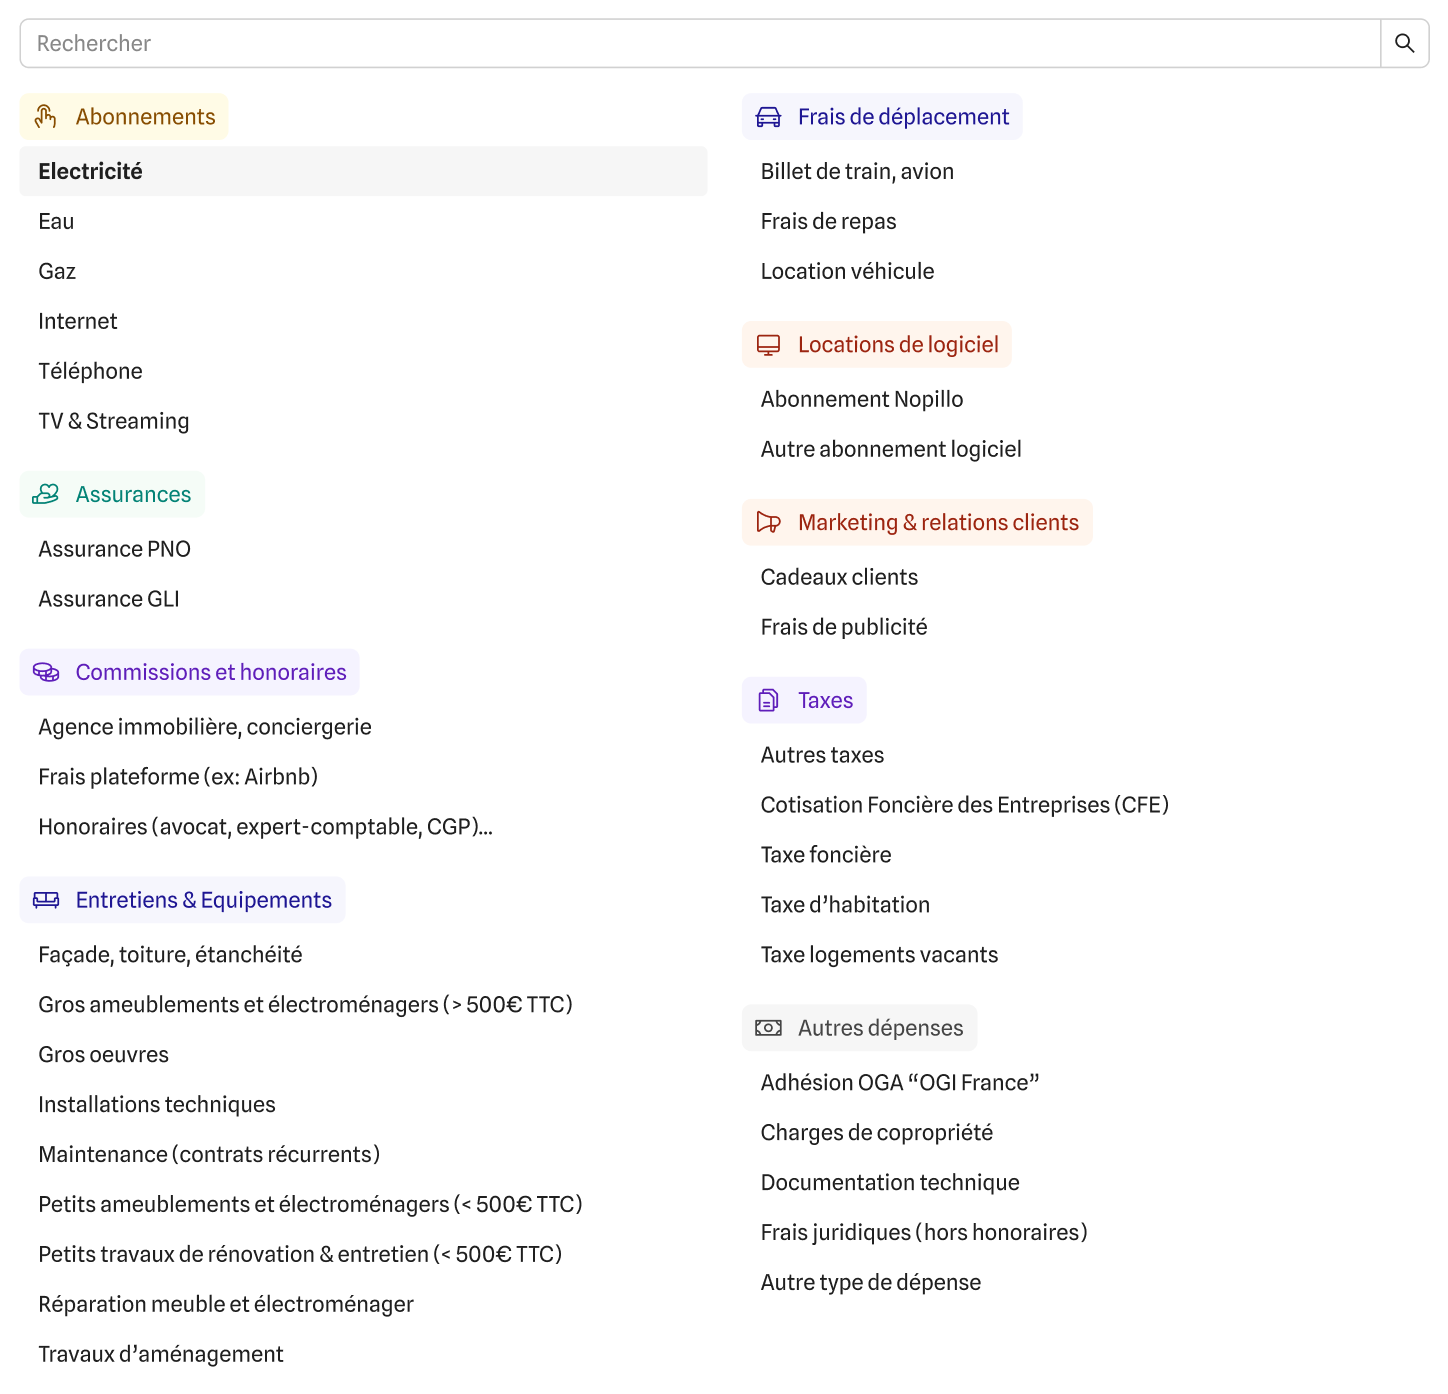Select Assurance PNO expense type
Viewport: 1448px width, 1394px height.
click(115, 550)
